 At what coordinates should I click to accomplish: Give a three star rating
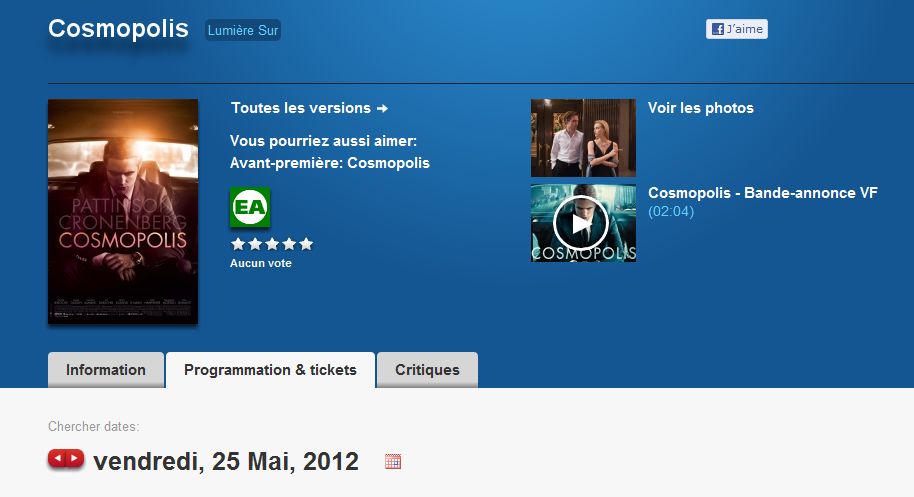tap(272, 244)
